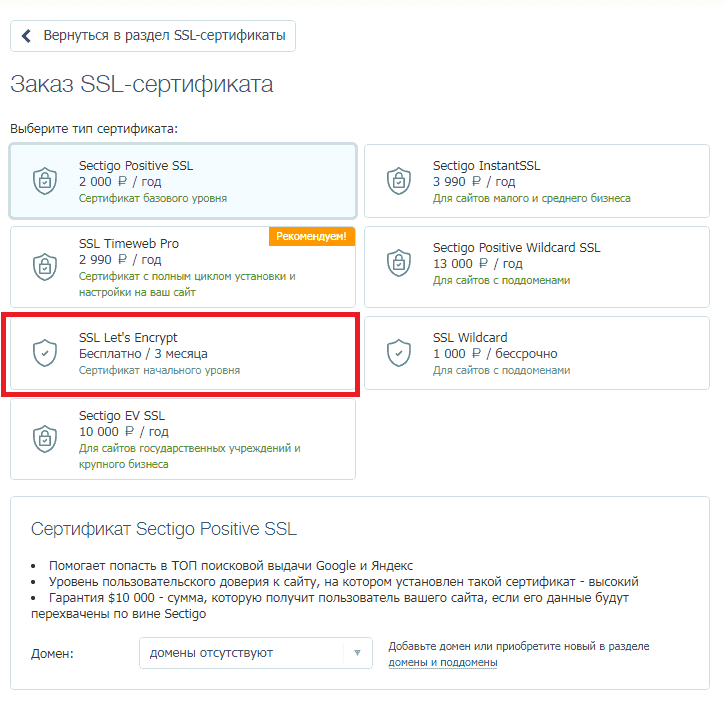Click the checkmark shield icon of SSL Let's Encrypt

tap(45, 353)
